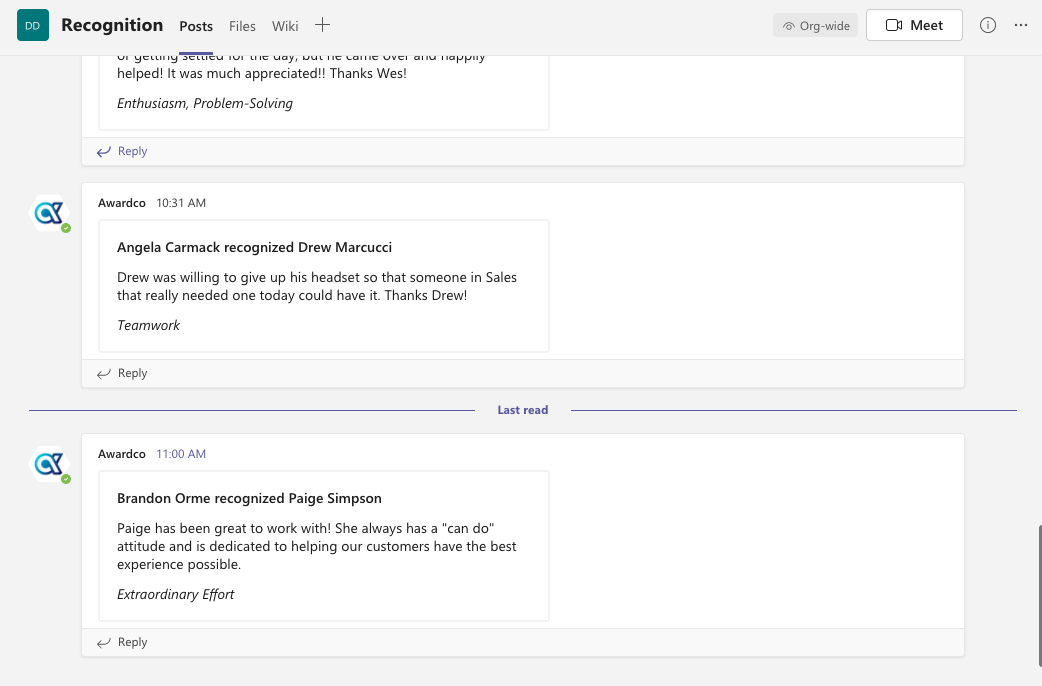Click the Org-wide badge
The image size is (1042, 686).
coord(816,26)
